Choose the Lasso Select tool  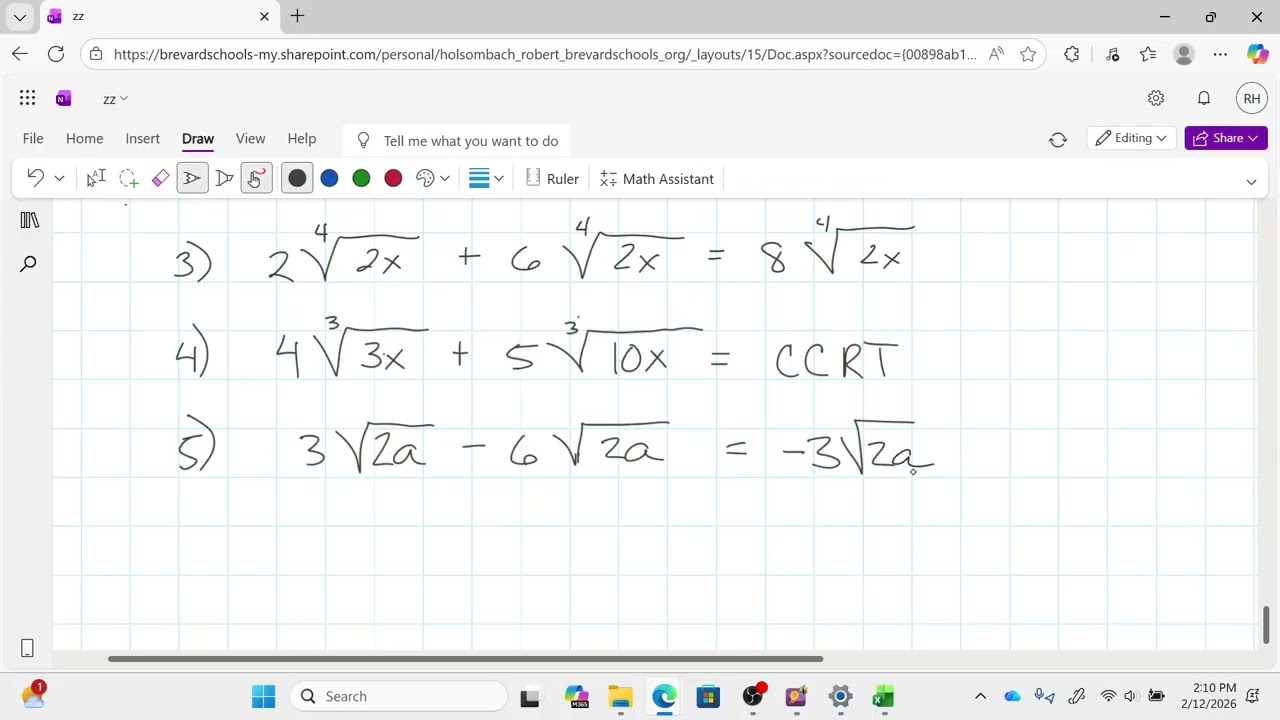[128, 178]
